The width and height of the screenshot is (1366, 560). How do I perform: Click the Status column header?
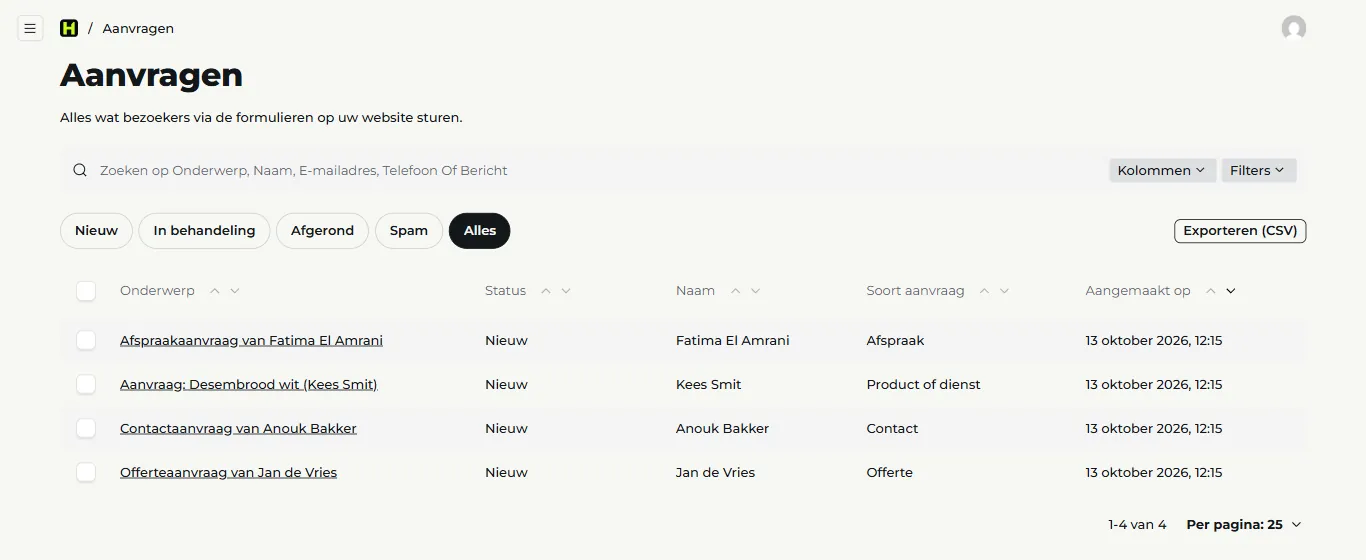[505, 291]
